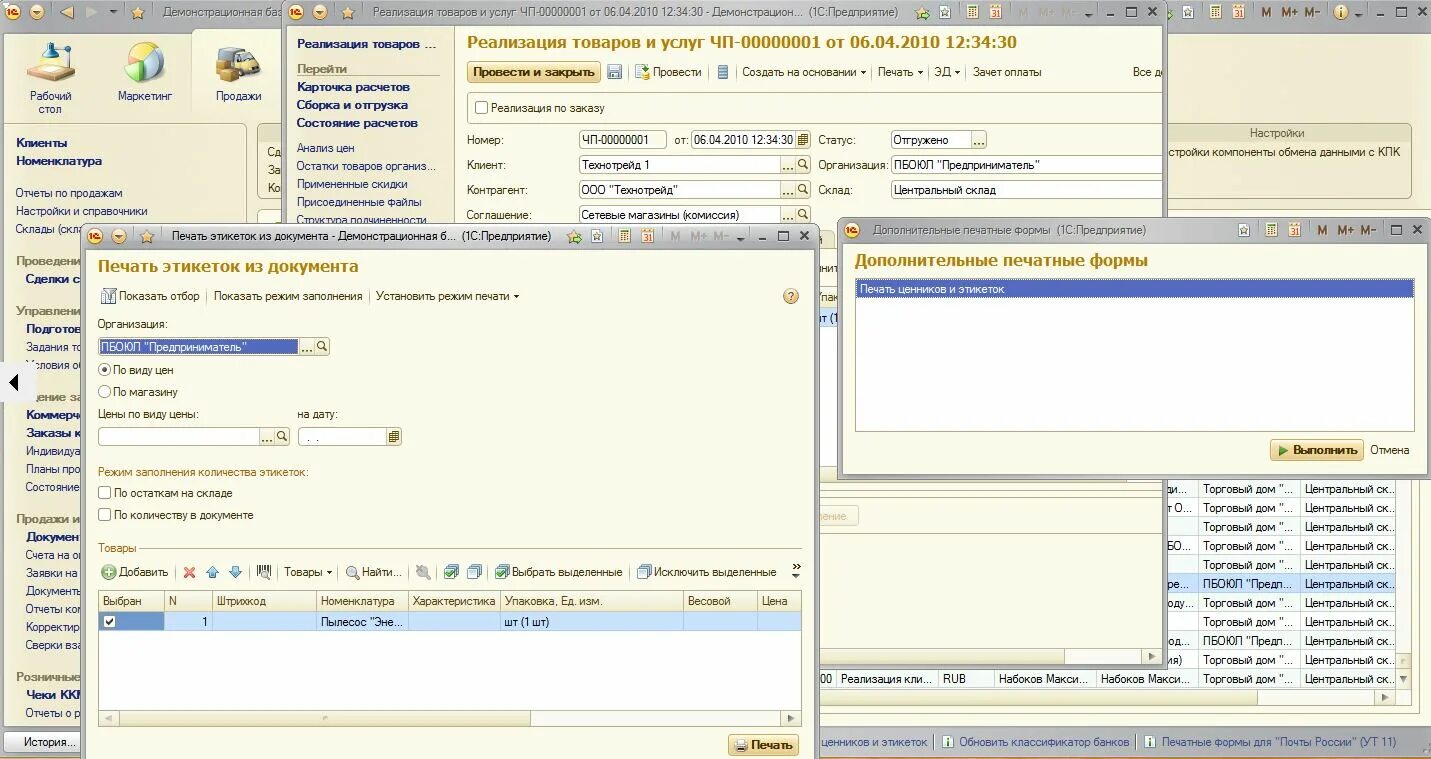
Task: Click Показать отбор filter icon in label print window
Action: 109,296
